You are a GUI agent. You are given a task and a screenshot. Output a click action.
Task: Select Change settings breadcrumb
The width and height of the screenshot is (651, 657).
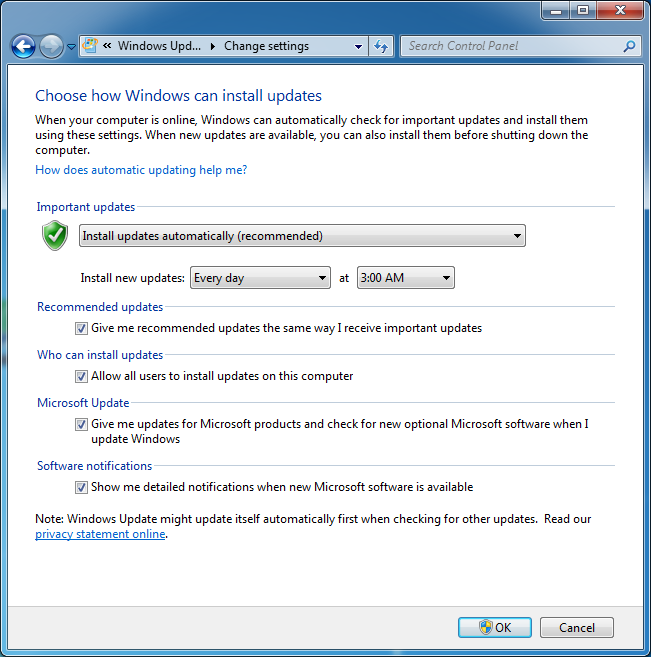[266, 46]
